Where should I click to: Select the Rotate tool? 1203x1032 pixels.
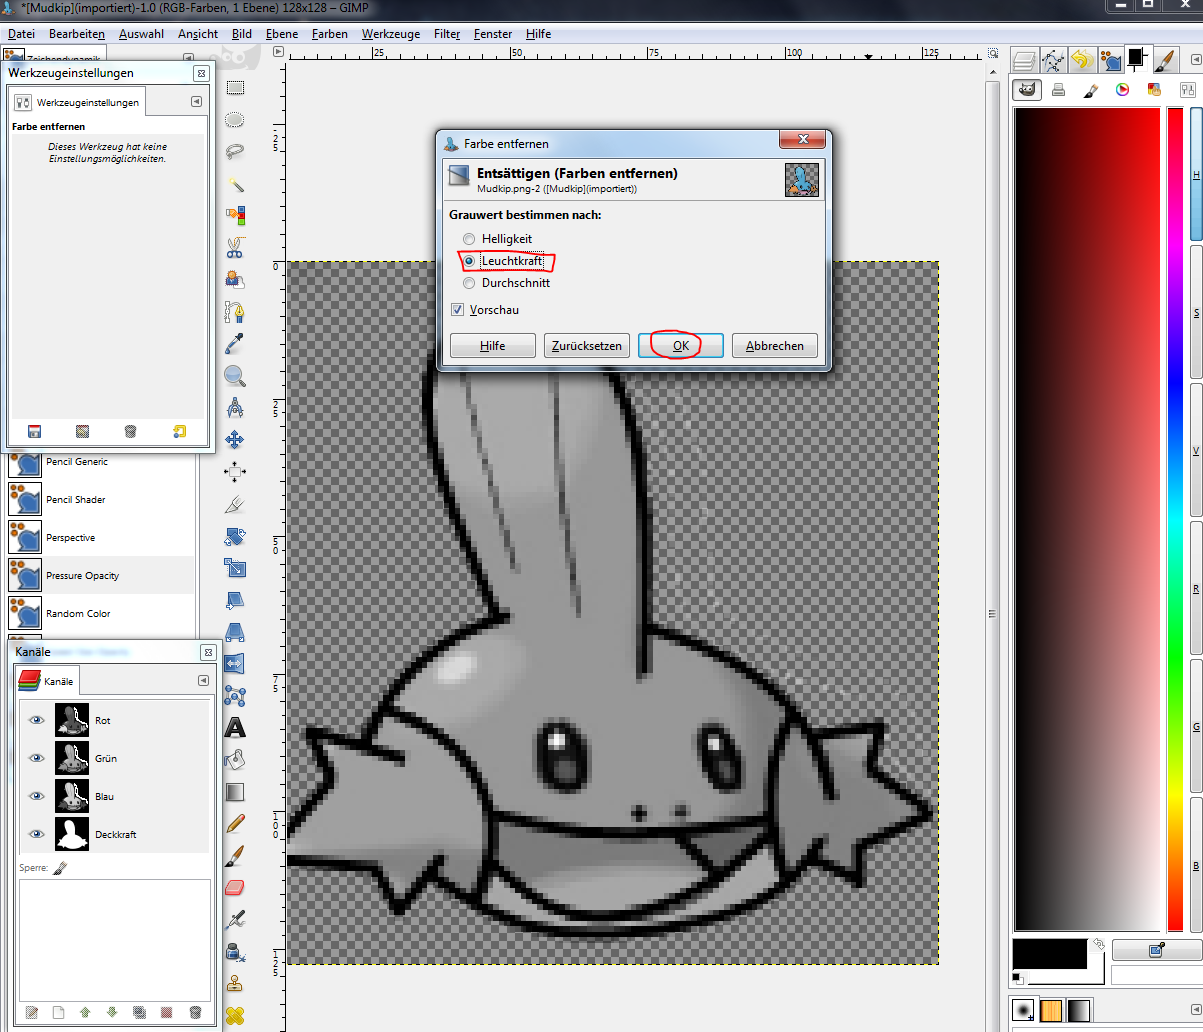[x=235, y=536]
